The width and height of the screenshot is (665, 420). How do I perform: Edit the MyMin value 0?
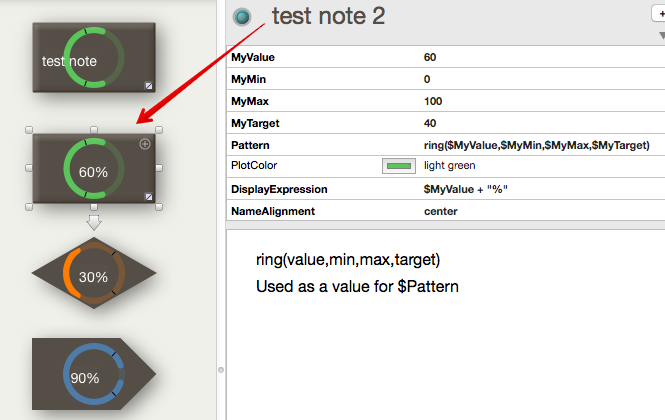[x=427, y=79]
